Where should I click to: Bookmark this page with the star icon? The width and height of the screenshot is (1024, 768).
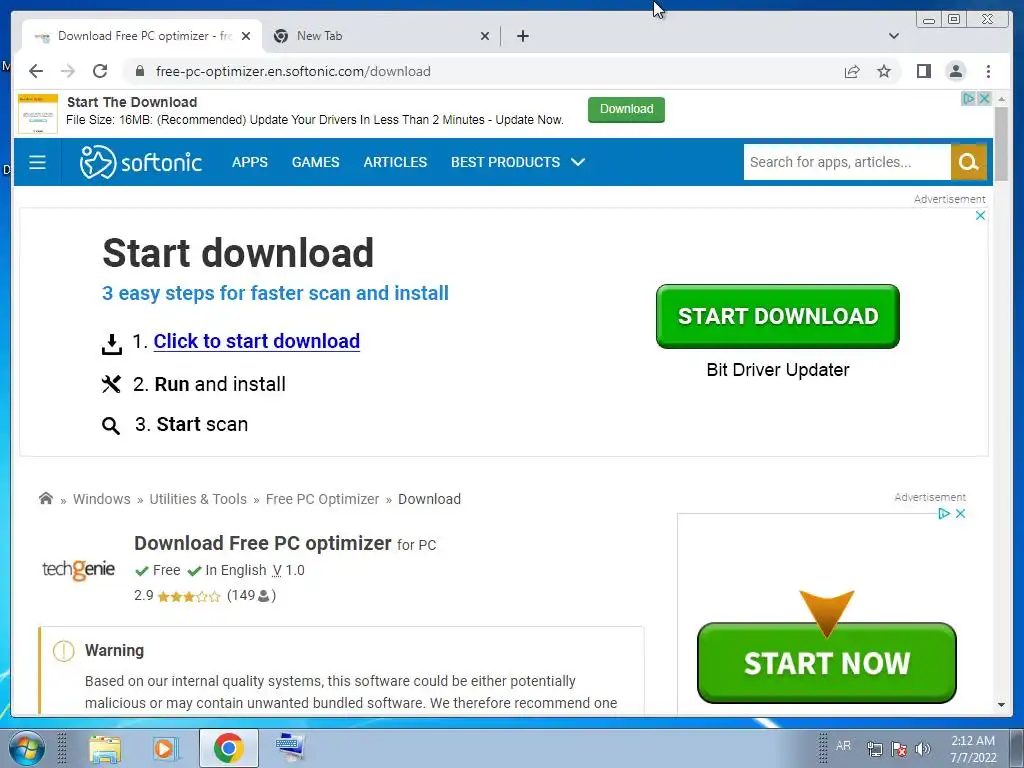(884, 71)
